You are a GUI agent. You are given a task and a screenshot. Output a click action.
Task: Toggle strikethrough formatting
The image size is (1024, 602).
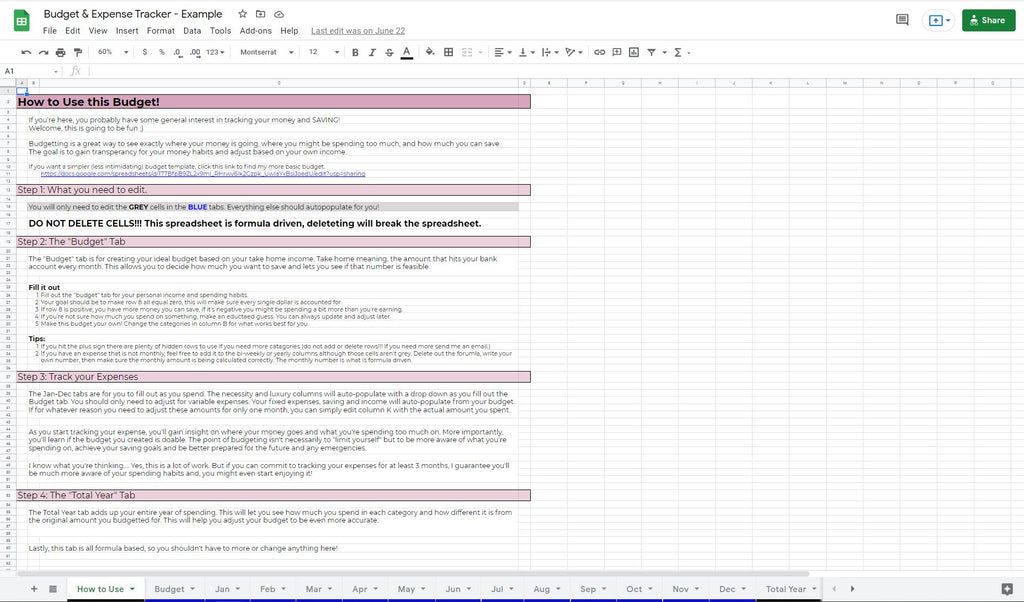click(x=389, y=52)
